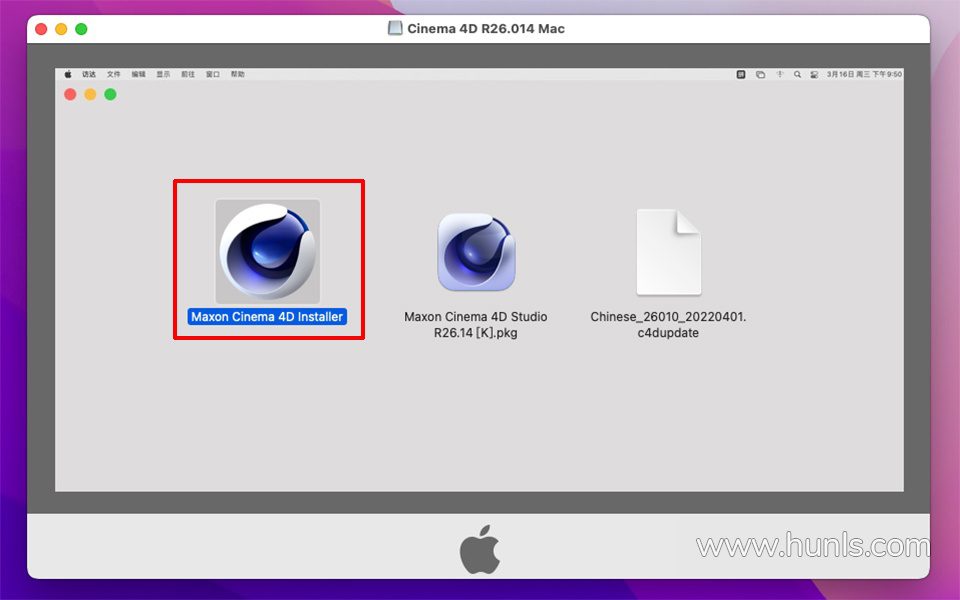The image size is (960, 600).
Task: Open the 显示 menu
Action: coord(163,74)
